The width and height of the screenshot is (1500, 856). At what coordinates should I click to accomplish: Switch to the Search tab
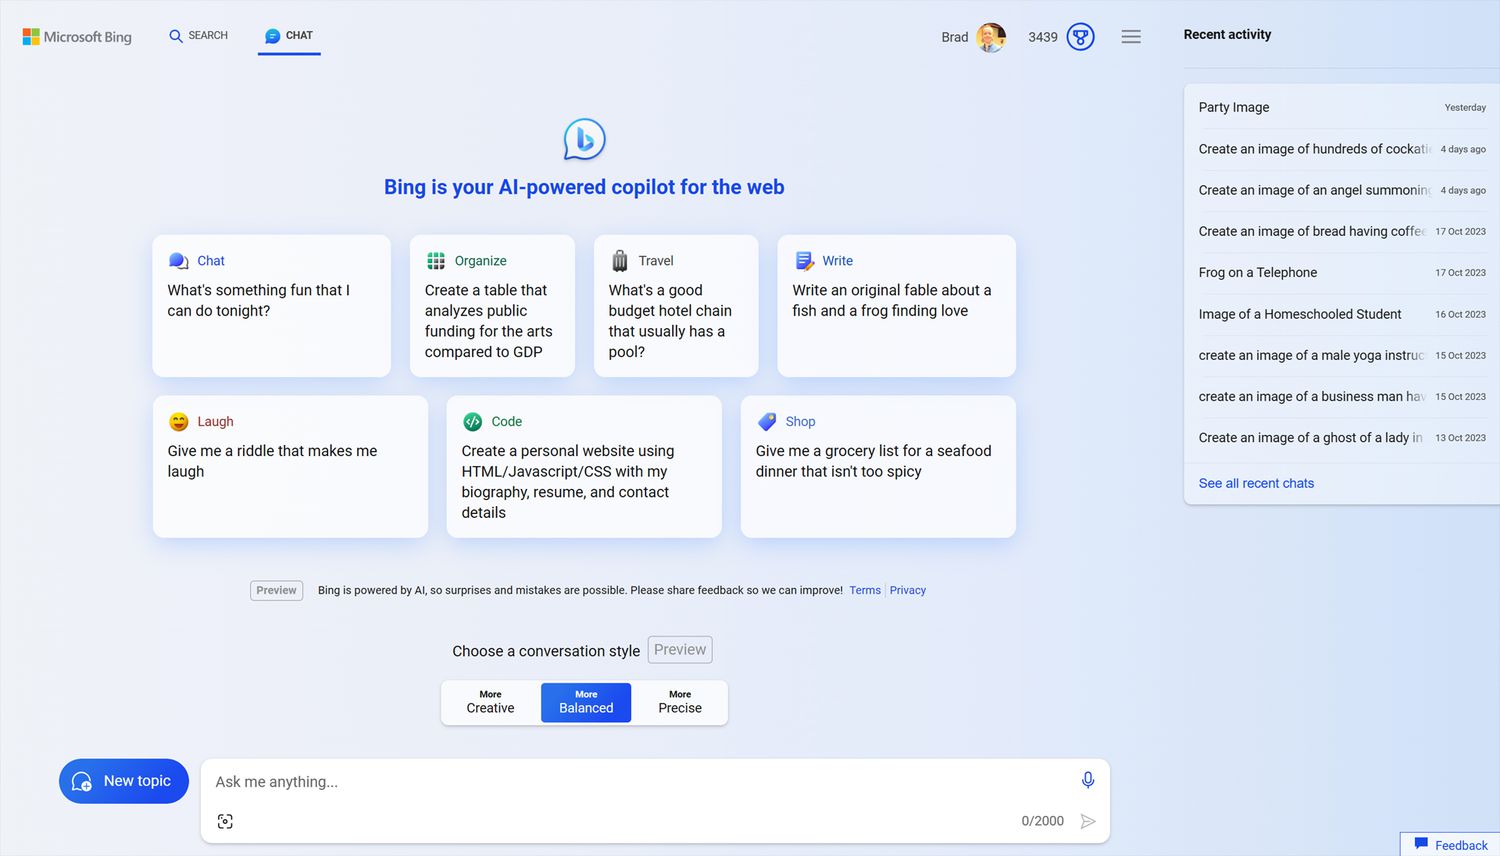[x=198, y=36]
